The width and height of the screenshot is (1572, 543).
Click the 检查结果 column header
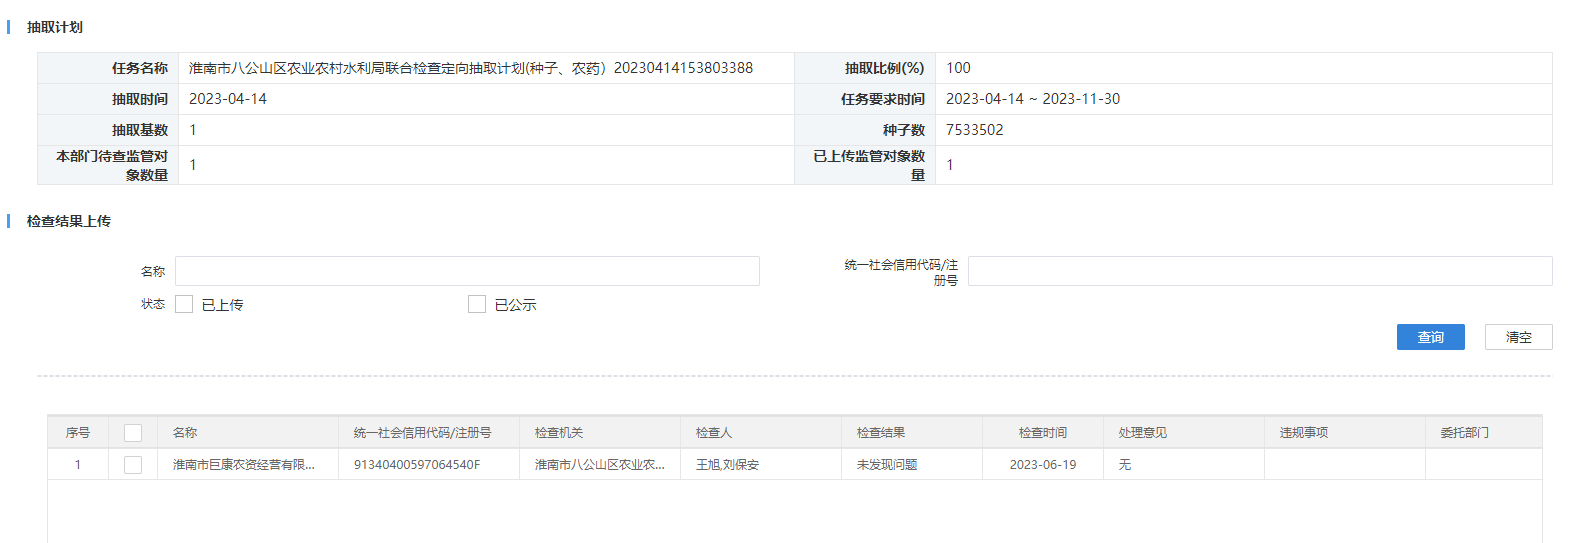[881, 433]
